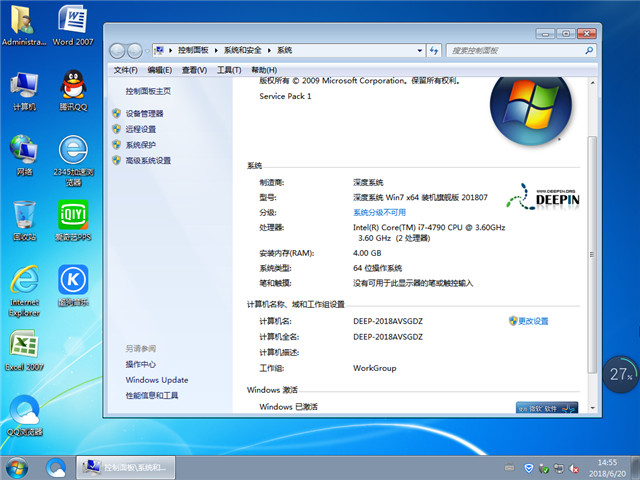Open 2345加速浏览器 desktop shortcut
Screen dimensions: 640x480
73,161
